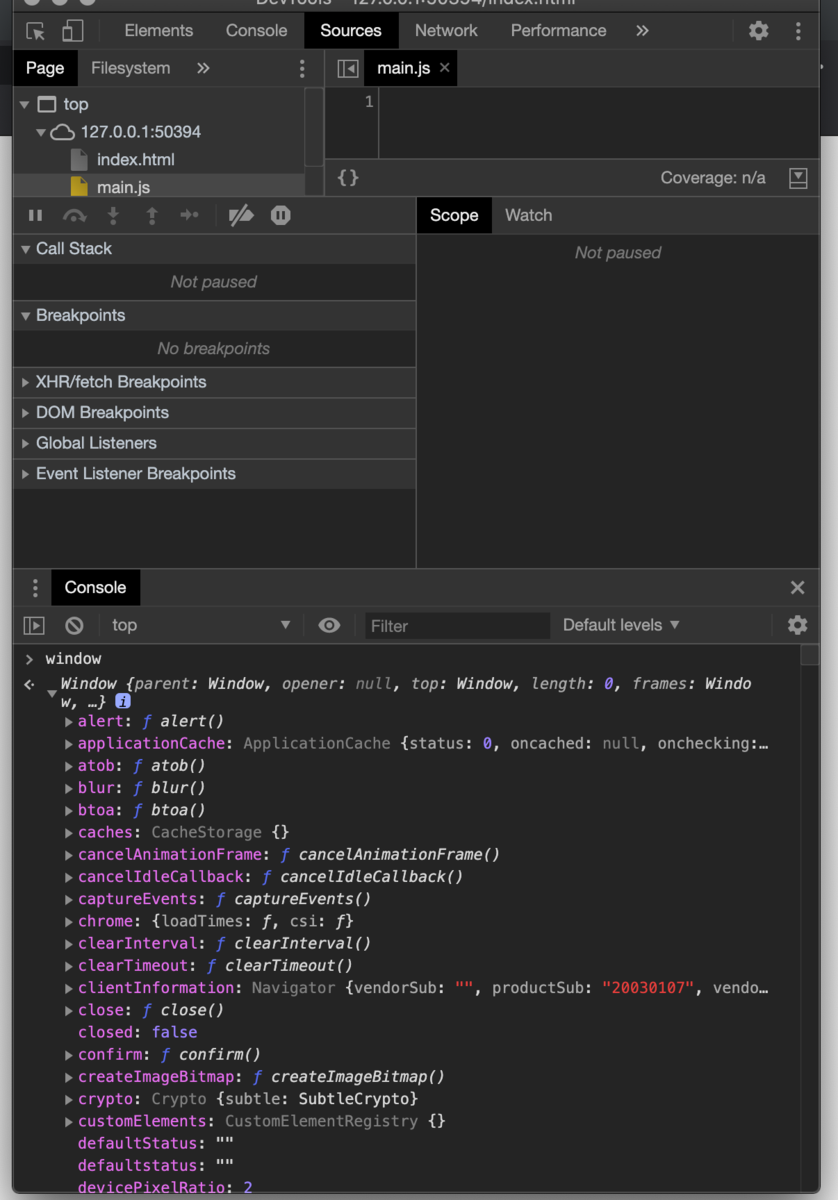Toggle the device toolbar icon
The height and width of the screenshot is (1200, 838).
tap(72, 31)
